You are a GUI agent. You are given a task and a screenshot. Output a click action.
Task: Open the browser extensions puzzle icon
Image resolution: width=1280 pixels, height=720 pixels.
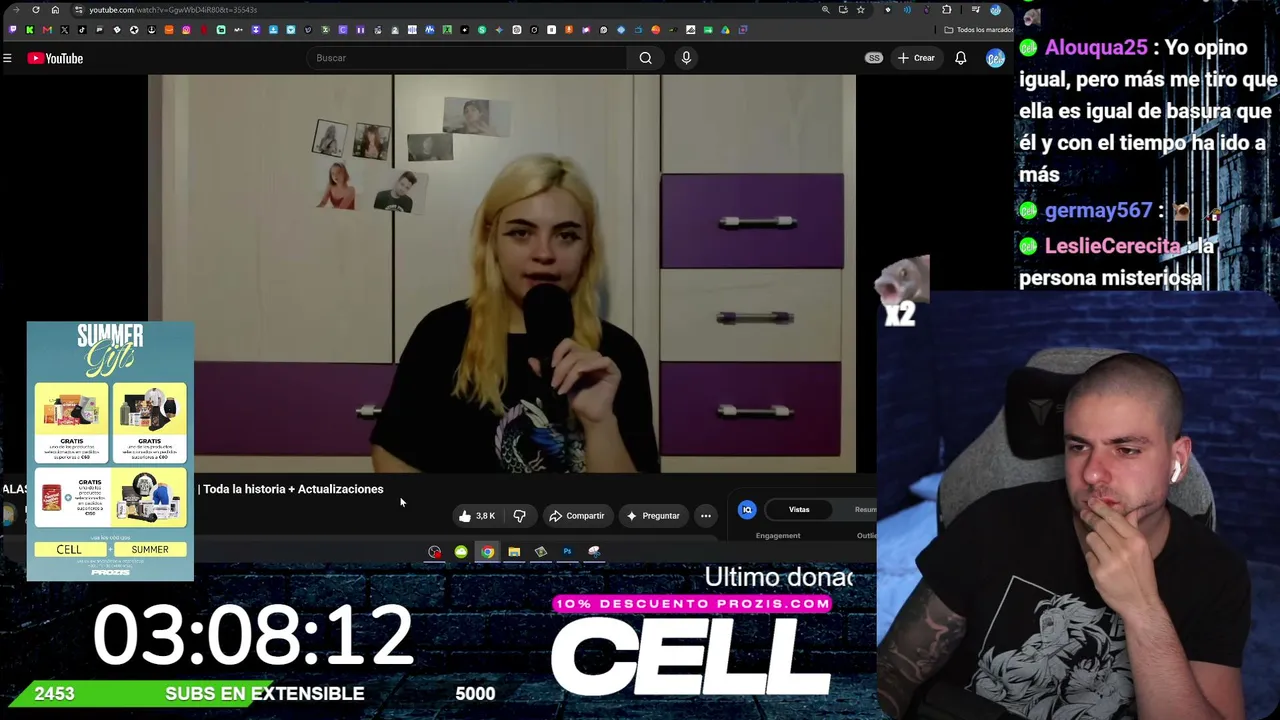click(x=947, y=10)
